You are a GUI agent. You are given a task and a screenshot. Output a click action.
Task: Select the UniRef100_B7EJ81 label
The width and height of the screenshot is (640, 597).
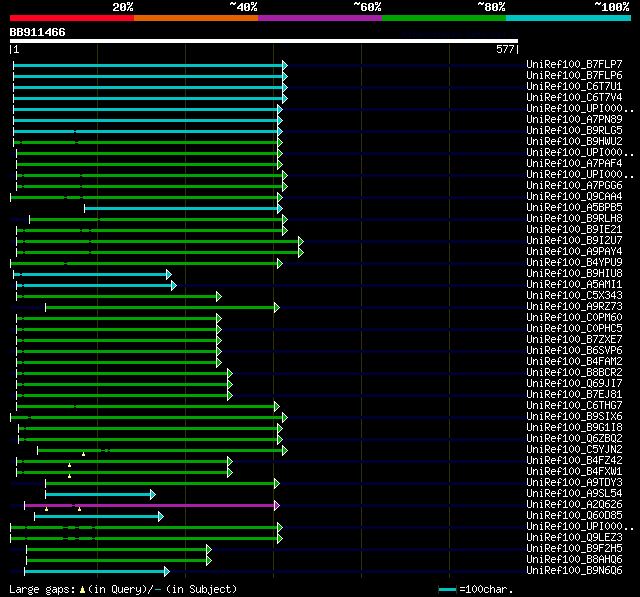[x=574, y=395]
